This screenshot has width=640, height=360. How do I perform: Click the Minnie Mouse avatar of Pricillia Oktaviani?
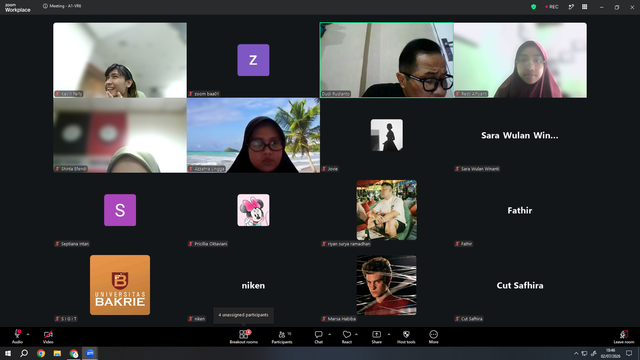click(x=253, y=210)
